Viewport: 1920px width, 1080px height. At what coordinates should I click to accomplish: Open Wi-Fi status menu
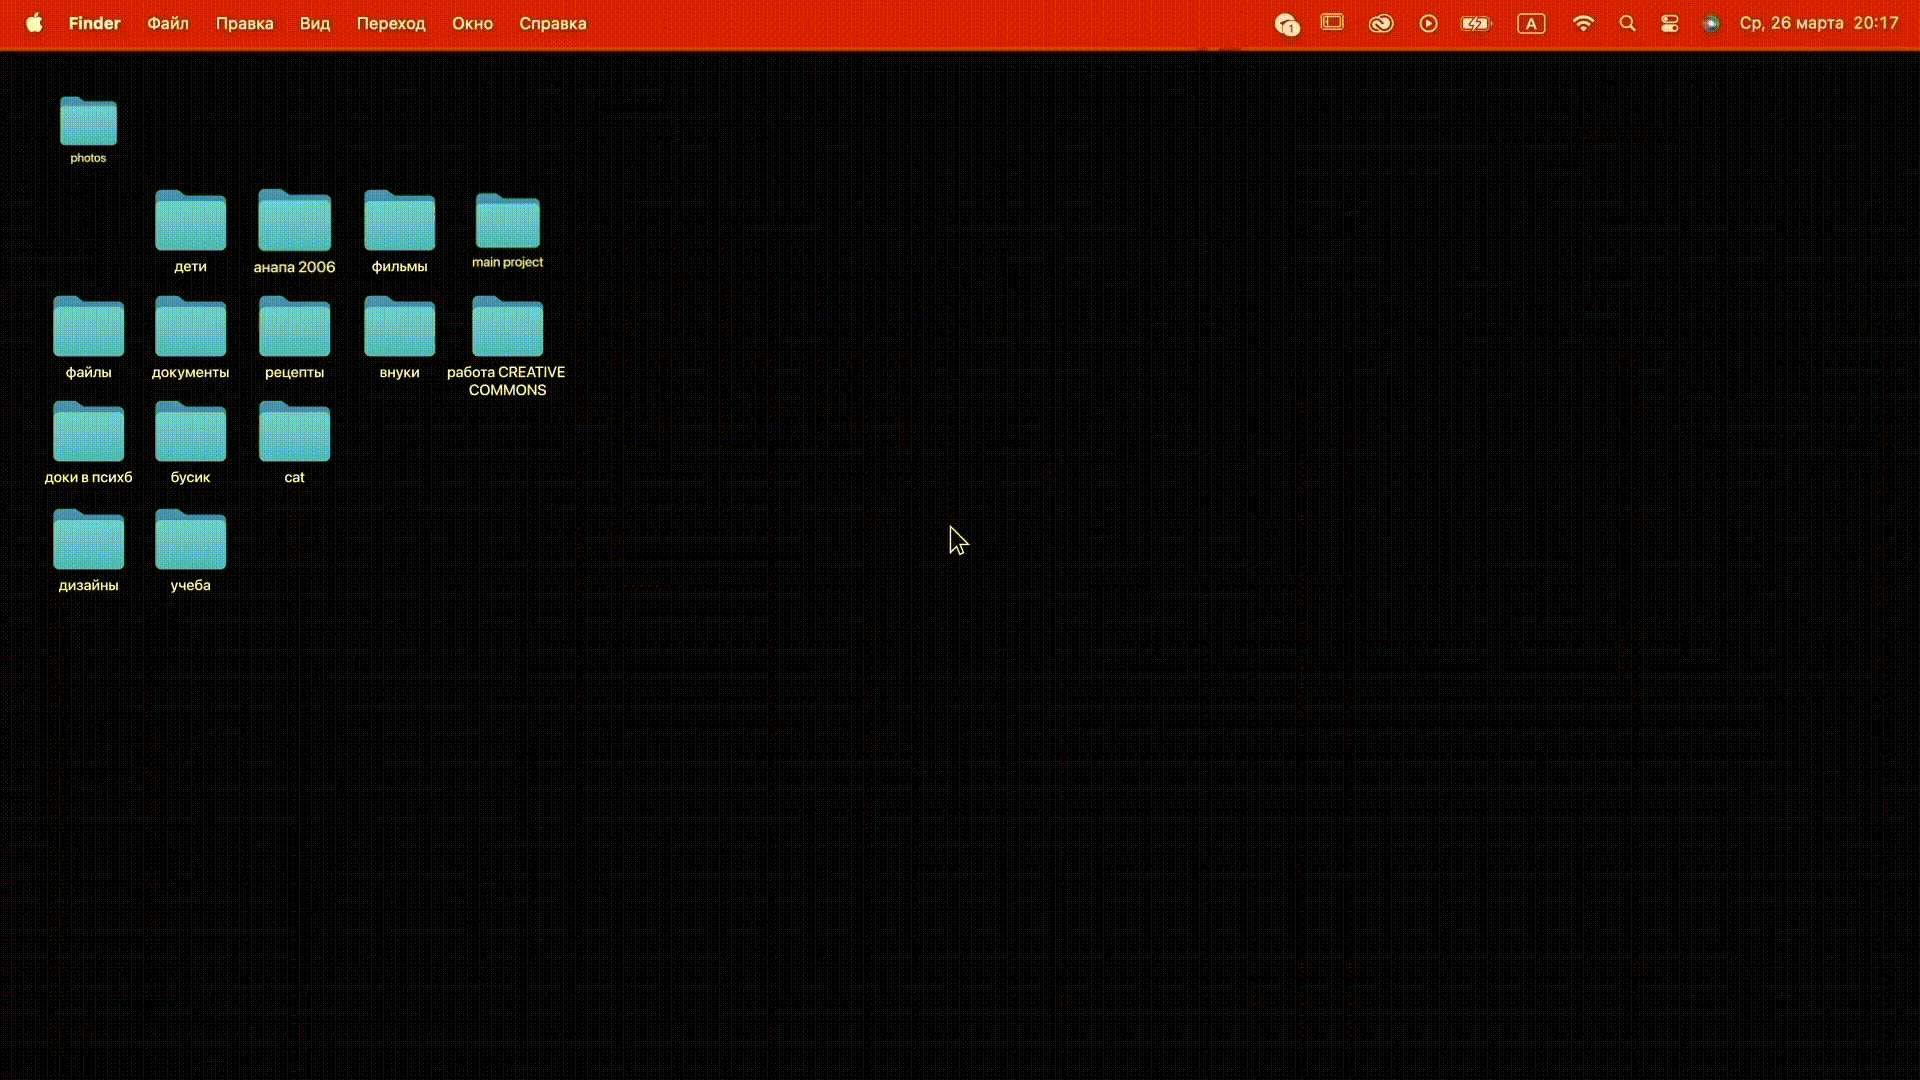coord(1583,23)
